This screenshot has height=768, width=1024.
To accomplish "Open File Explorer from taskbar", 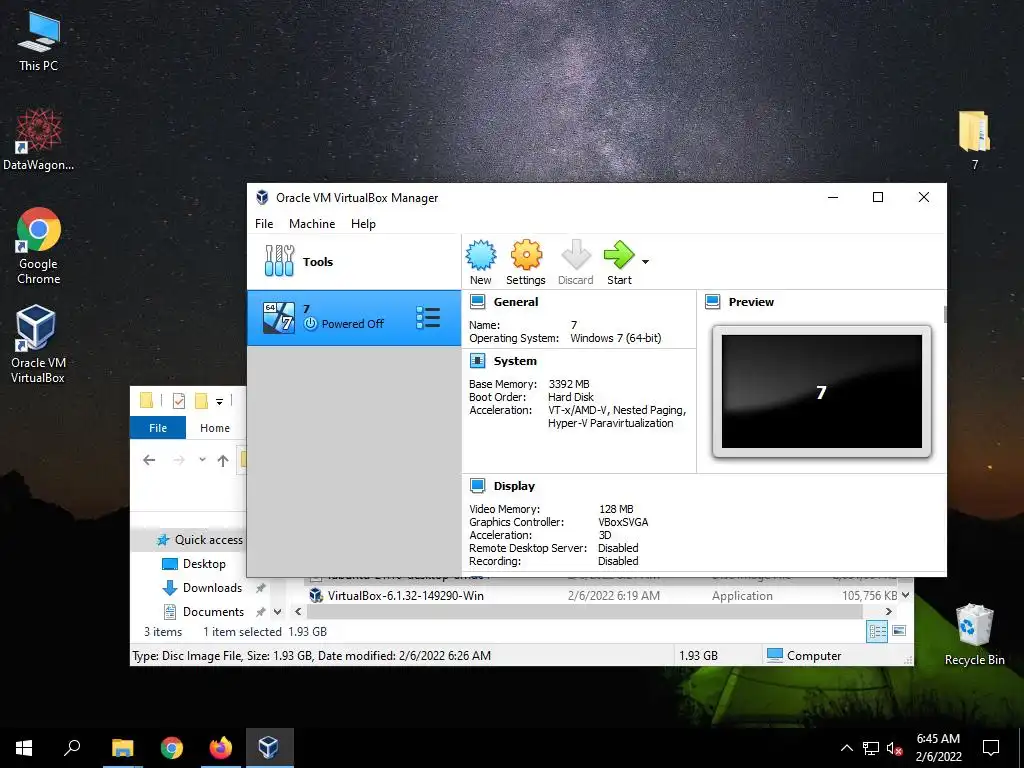I will click(x=123, y=748).
